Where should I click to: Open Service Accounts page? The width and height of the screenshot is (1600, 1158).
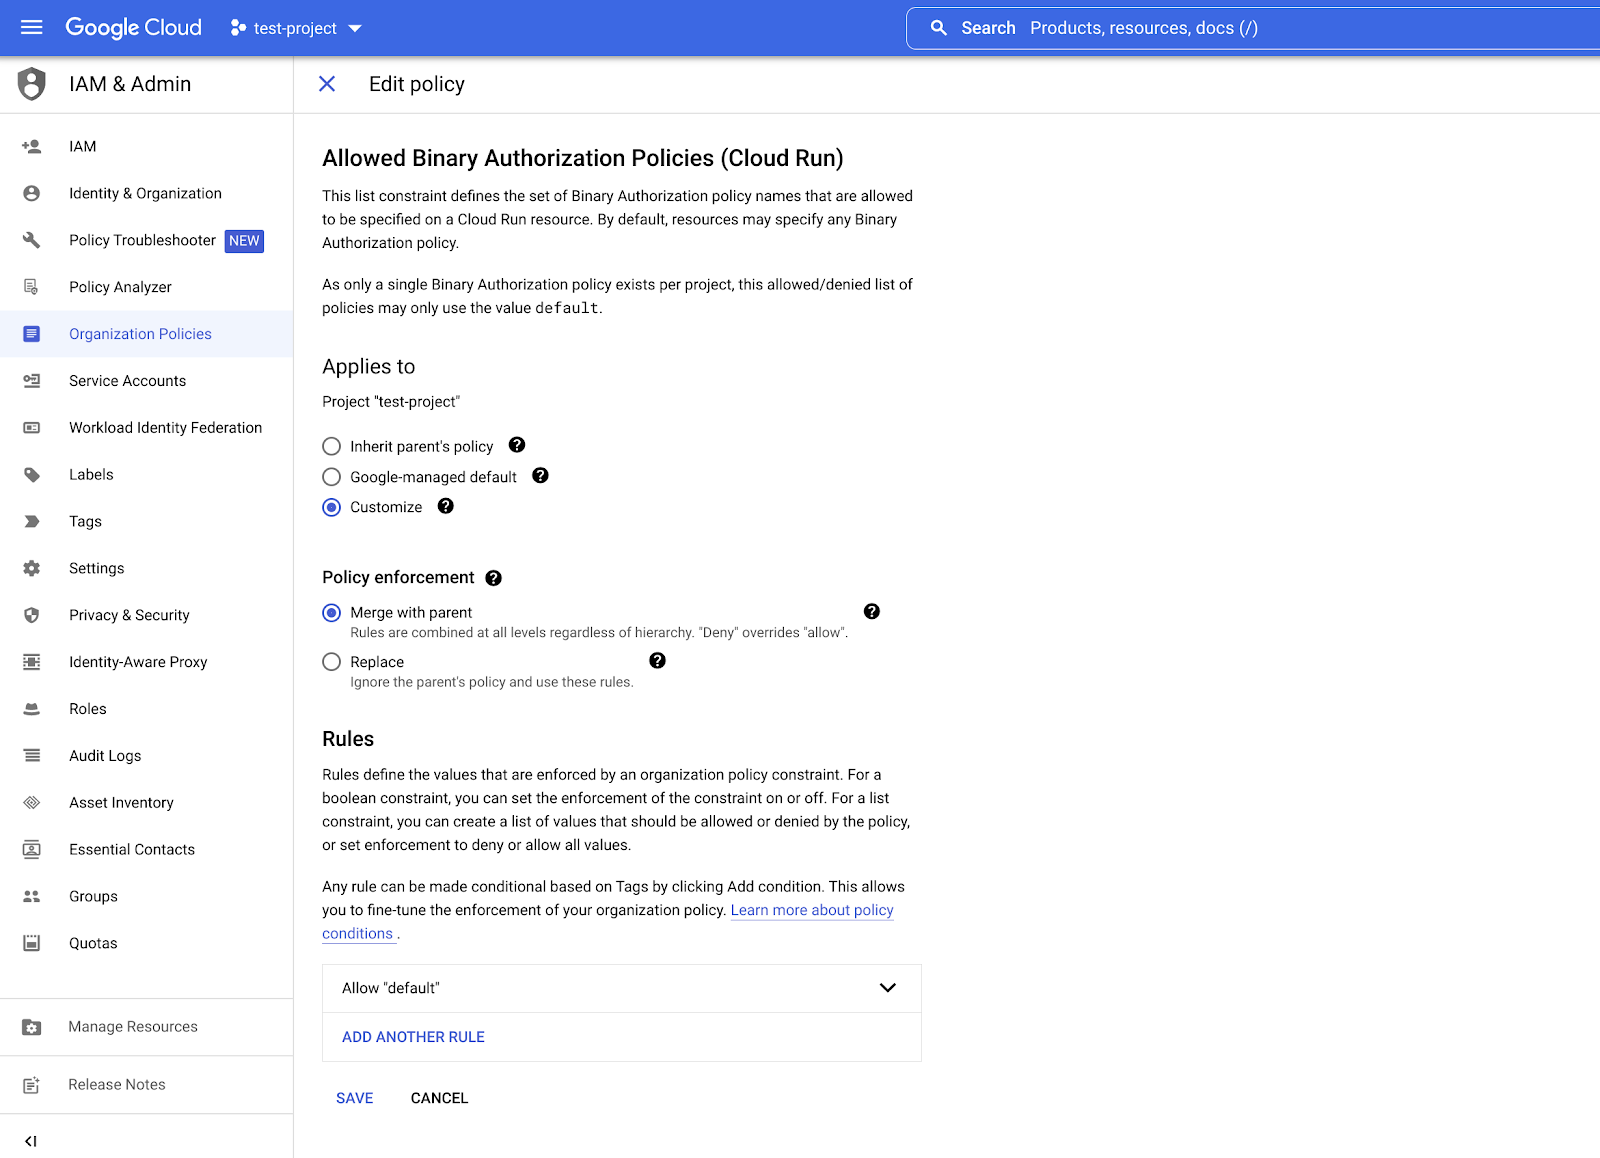coord(127,381)
